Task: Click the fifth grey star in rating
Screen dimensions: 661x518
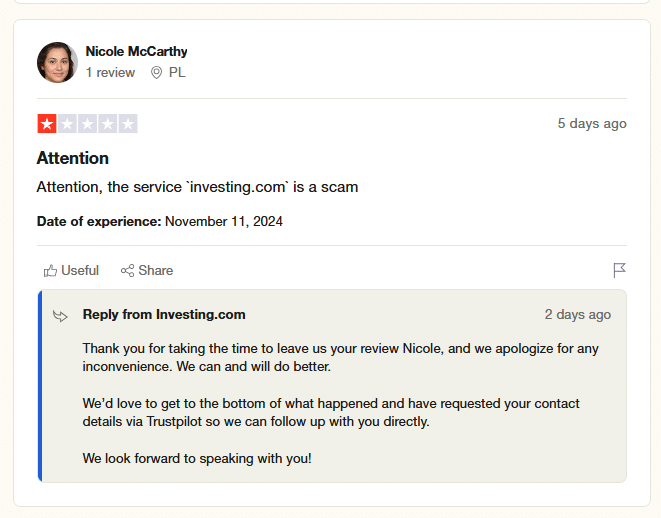Action: click(128, 123)
